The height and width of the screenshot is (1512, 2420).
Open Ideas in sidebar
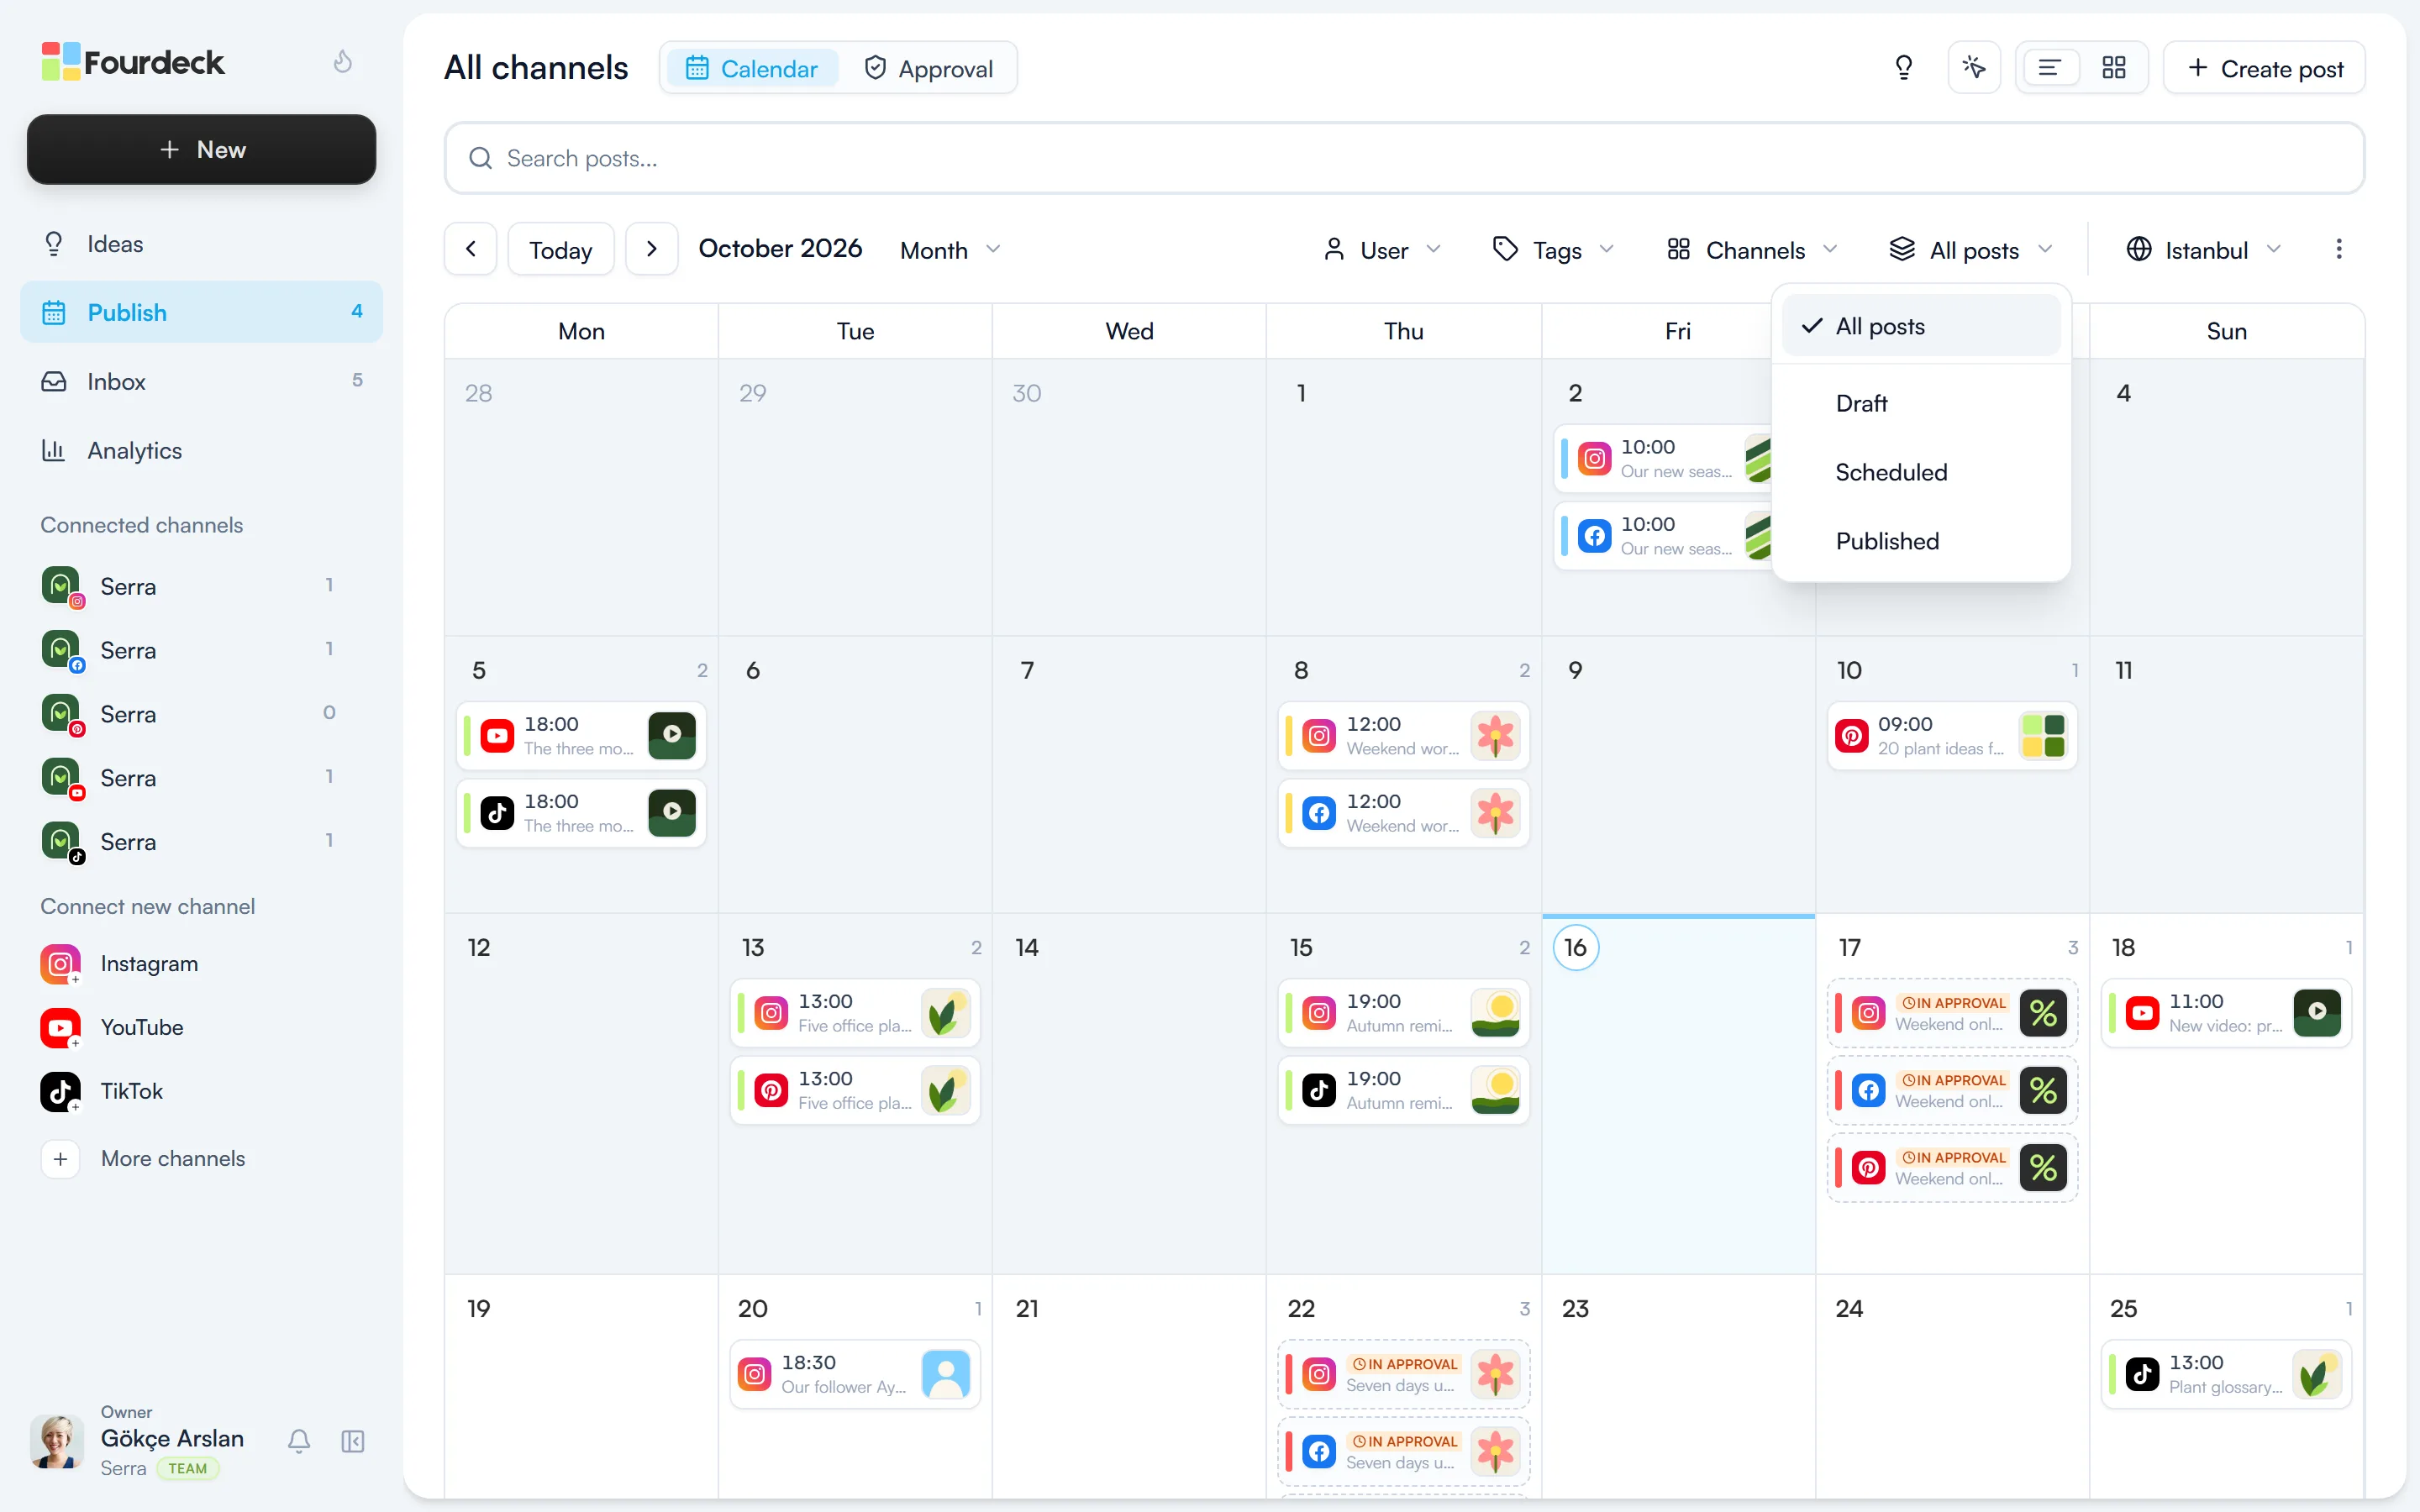point(202,244)
